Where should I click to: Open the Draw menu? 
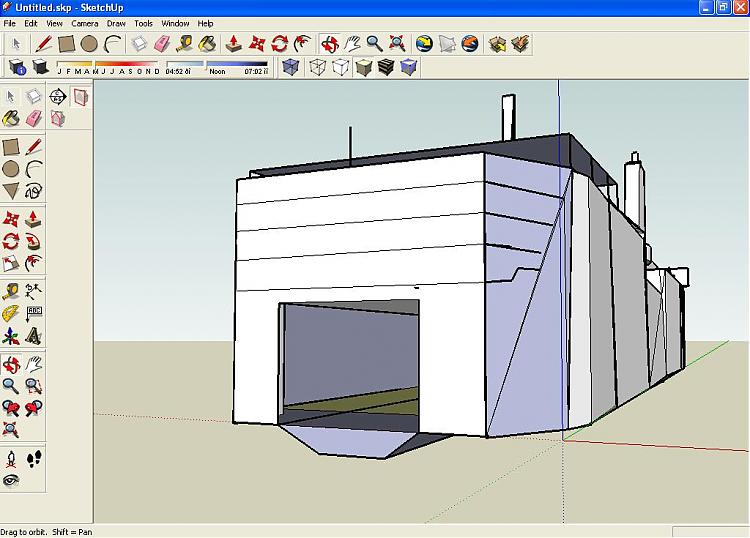(116, 23)
